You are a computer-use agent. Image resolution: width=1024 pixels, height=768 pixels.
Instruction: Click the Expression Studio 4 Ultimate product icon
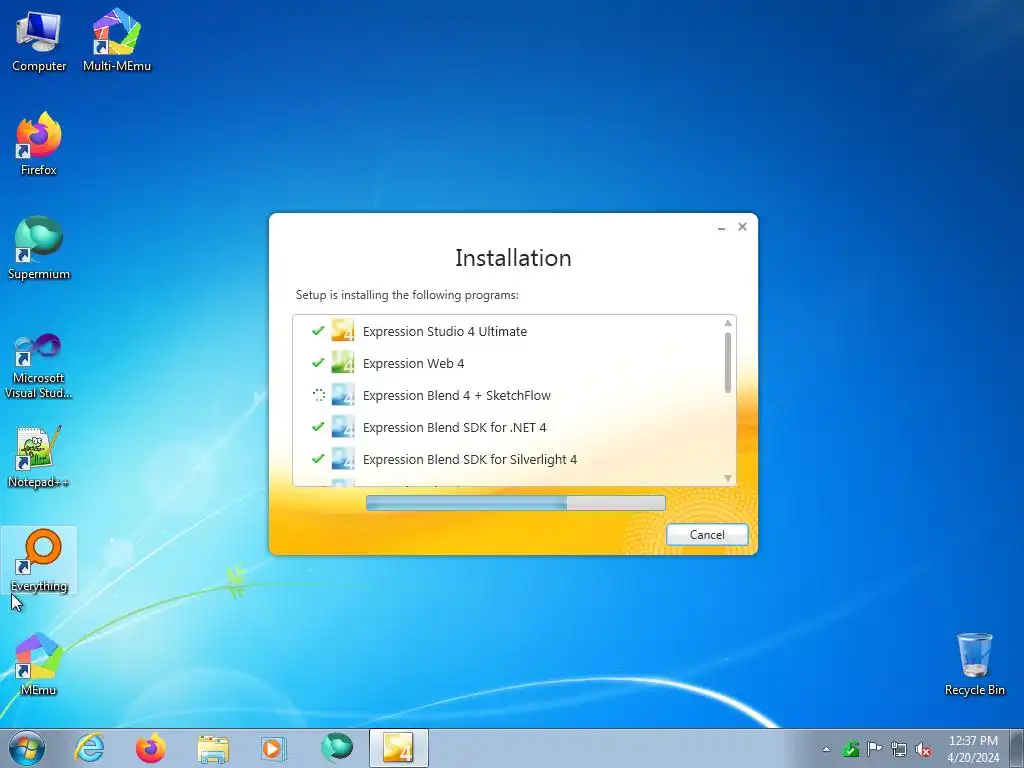pyautogui.click(x=343, y=330)
